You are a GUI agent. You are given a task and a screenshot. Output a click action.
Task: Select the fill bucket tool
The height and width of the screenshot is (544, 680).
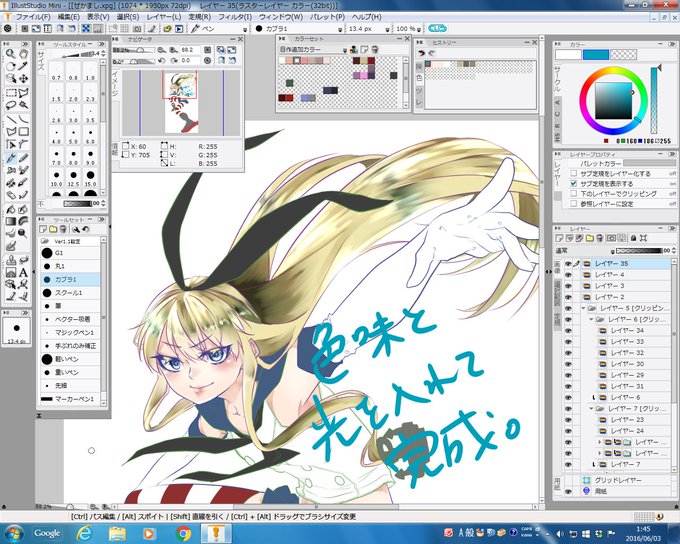(10, 210)
